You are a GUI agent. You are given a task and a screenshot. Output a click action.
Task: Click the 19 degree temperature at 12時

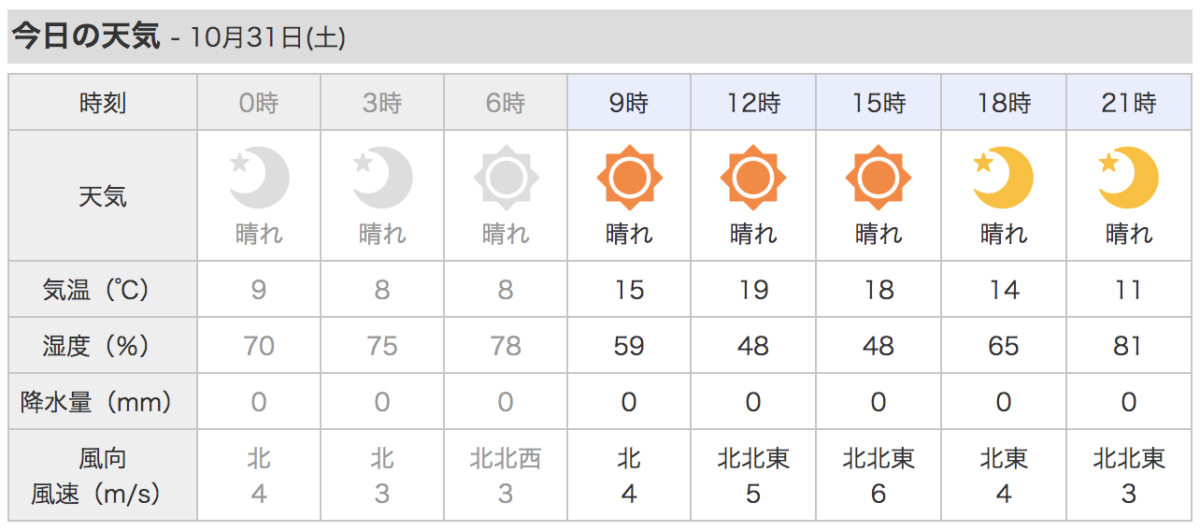coord(753,290)
